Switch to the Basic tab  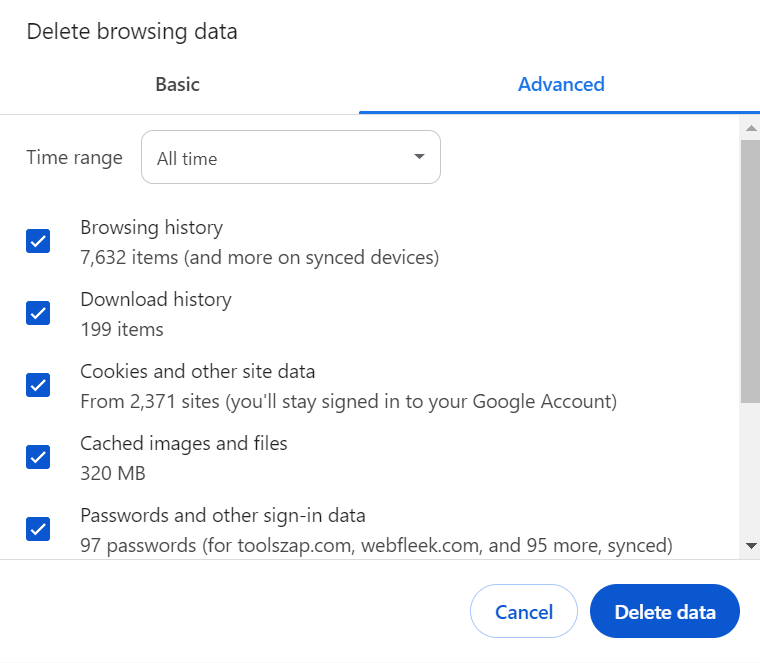pos(177,85)
